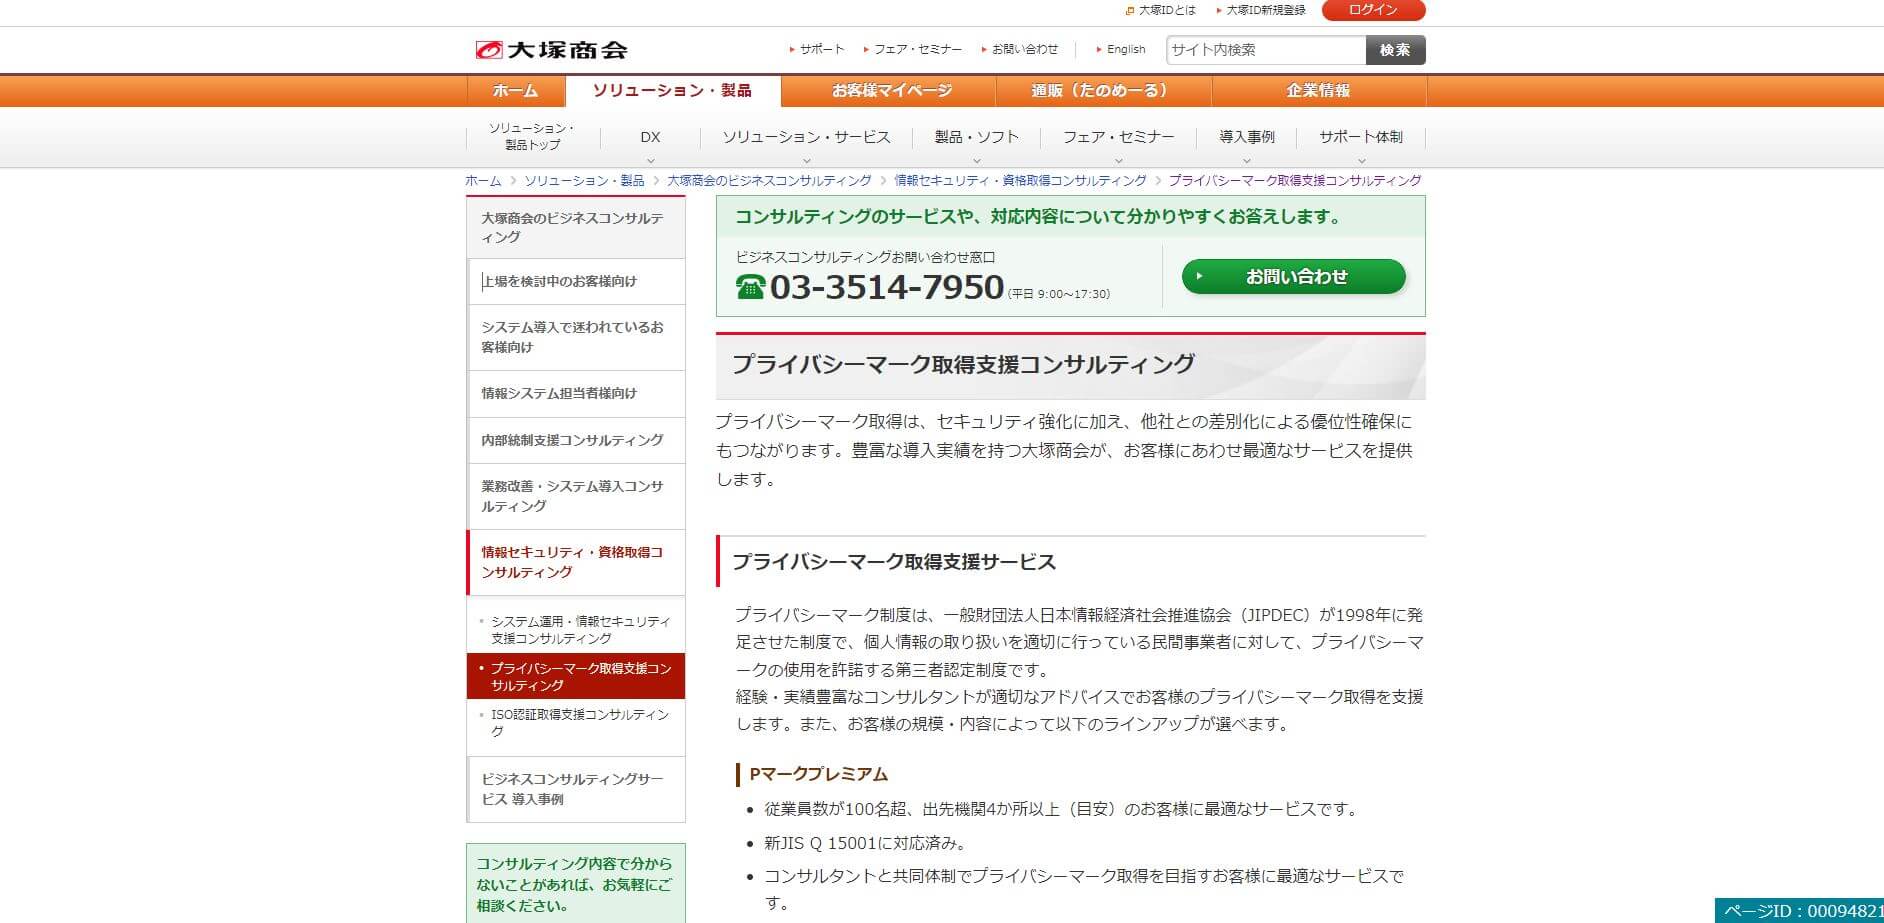Open the フェア・セミナー header link
This screenshot has width=1884, height=923.
[x=917, y=49]
